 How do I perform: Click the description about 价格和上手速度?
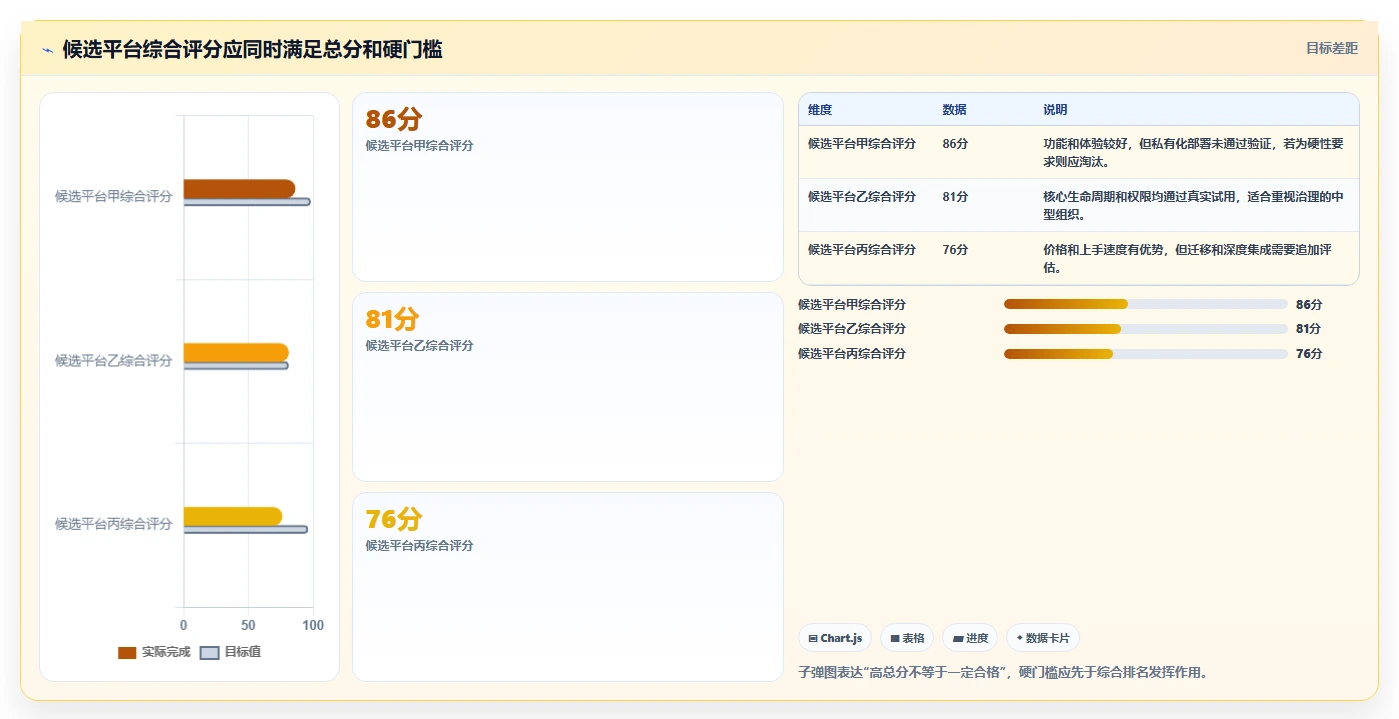(x=1189, y=259)
